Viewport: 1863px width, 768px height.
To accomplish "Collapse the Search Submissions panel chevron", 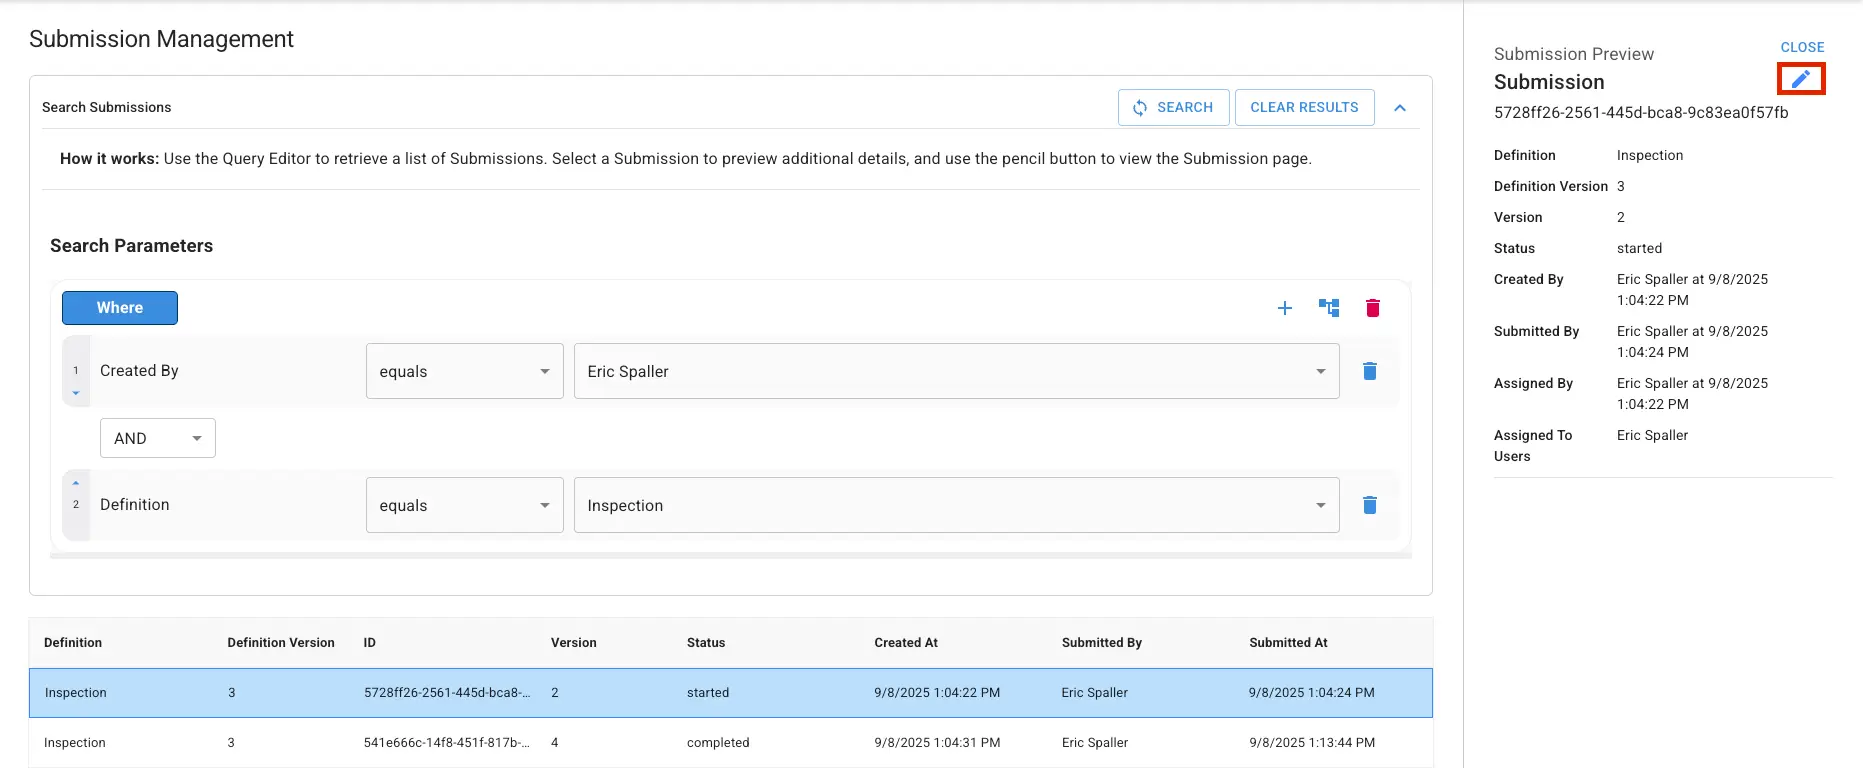I will pyautogui.click(x=1400, y=108).
